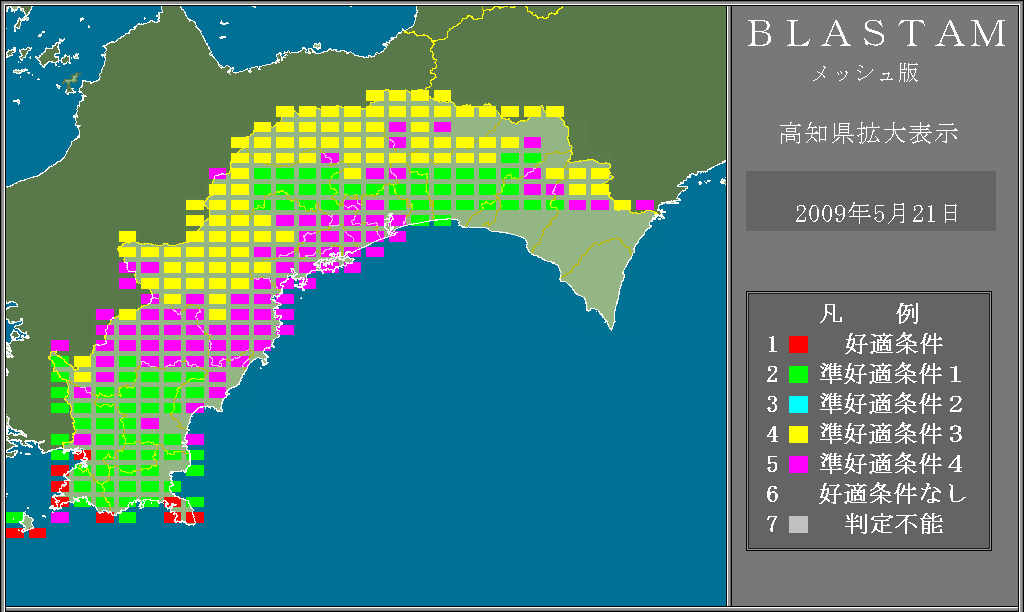The width and height of the screenshot is (1024, 612).
Task: Click the date 2009年5月21日
Action: point(876,213)
